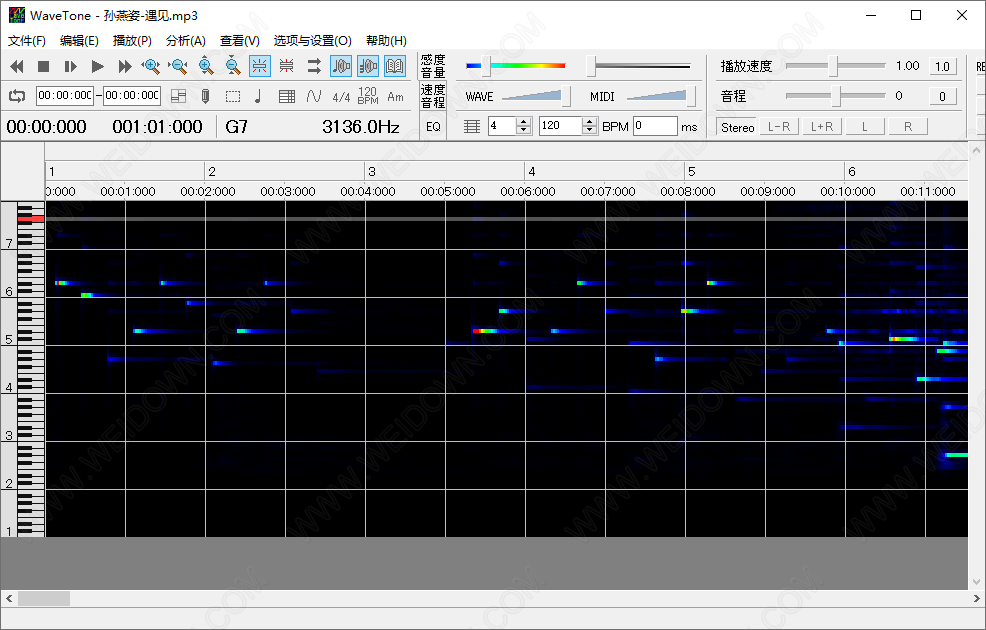986x630 pixels.
Task: Open the 播放(P) menu
Action: (x=132, y=41)
